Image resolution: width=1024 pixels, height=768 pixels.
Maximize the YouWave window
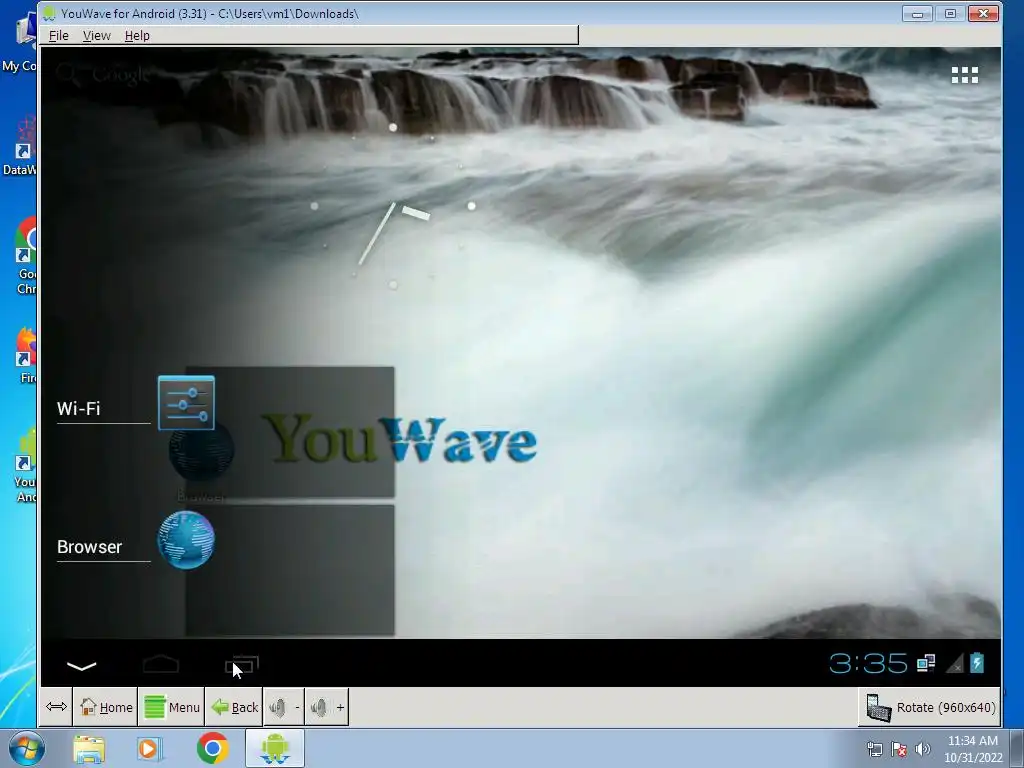pos(950,13)
